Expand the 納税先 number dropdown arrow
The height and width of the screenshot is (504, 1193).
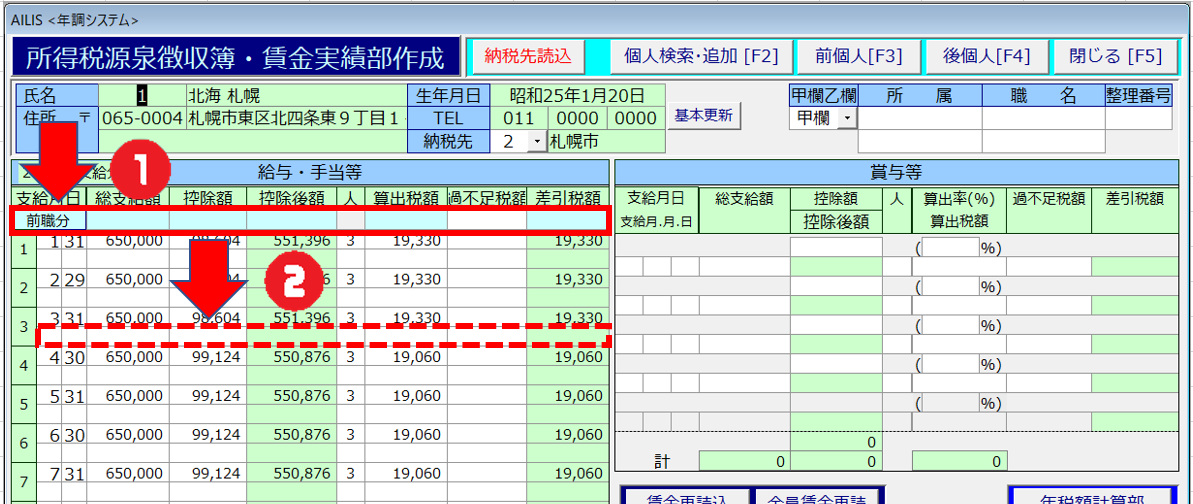[537, 141]
